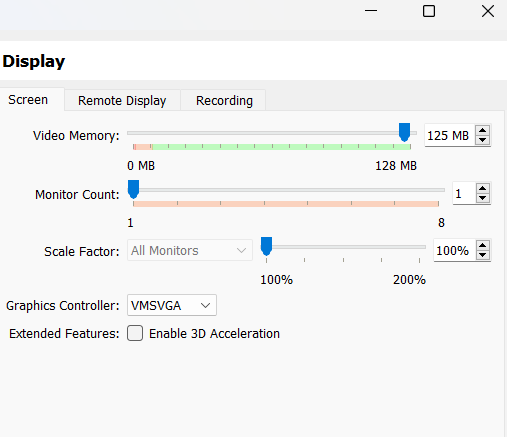Click the 125 MB video memory field
Viewport: 507px width, 437px height.
[x=450, y=135]
